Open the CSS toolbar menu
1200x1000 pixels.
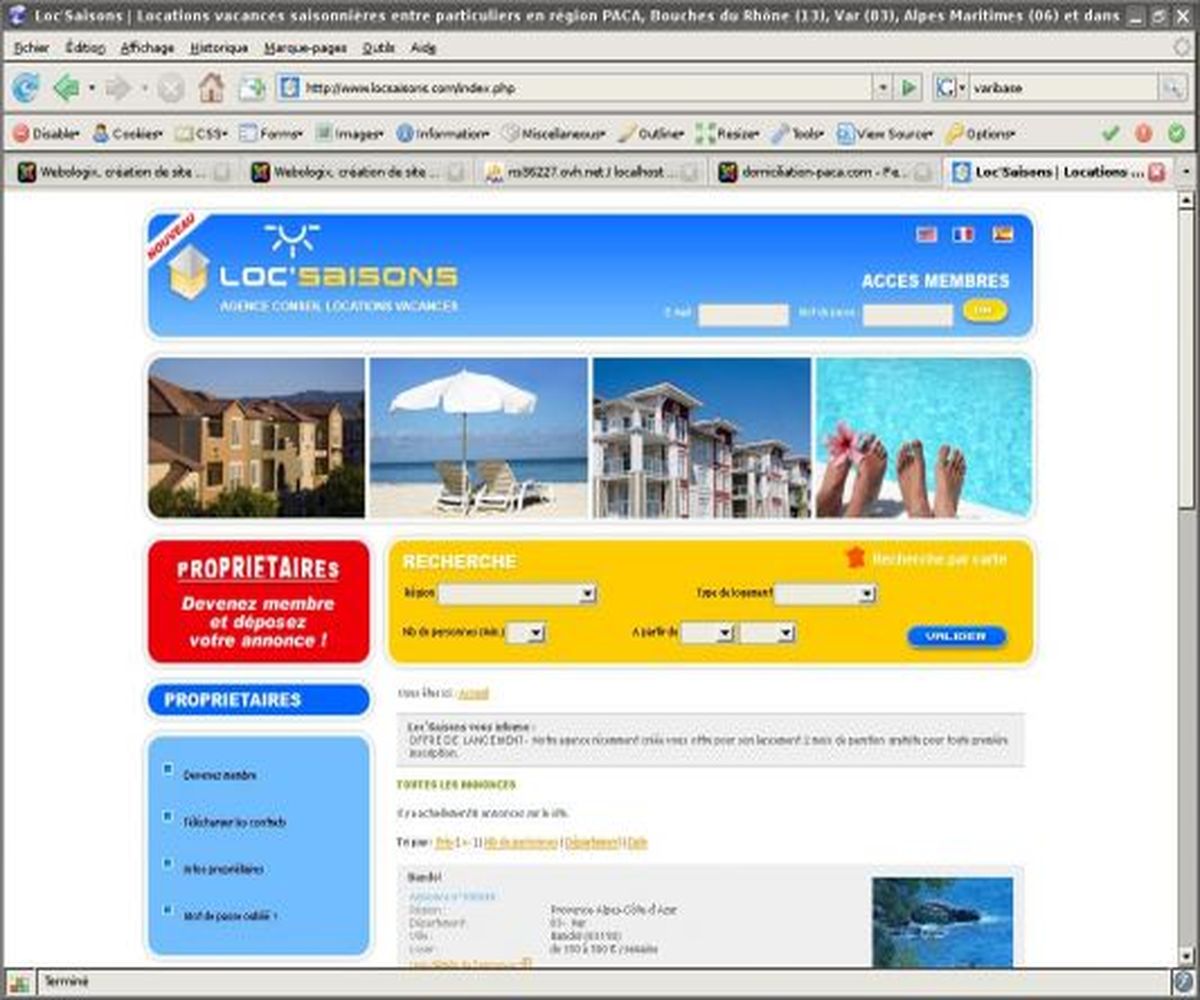coord(201,133)
